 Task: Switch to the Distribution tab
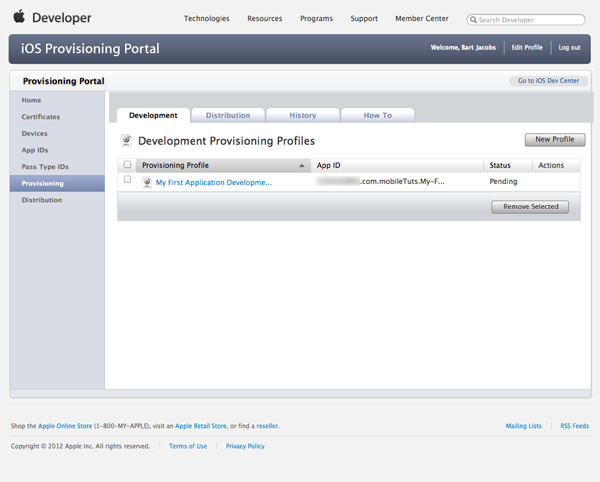pyautogui.click(x=228, y=115)
